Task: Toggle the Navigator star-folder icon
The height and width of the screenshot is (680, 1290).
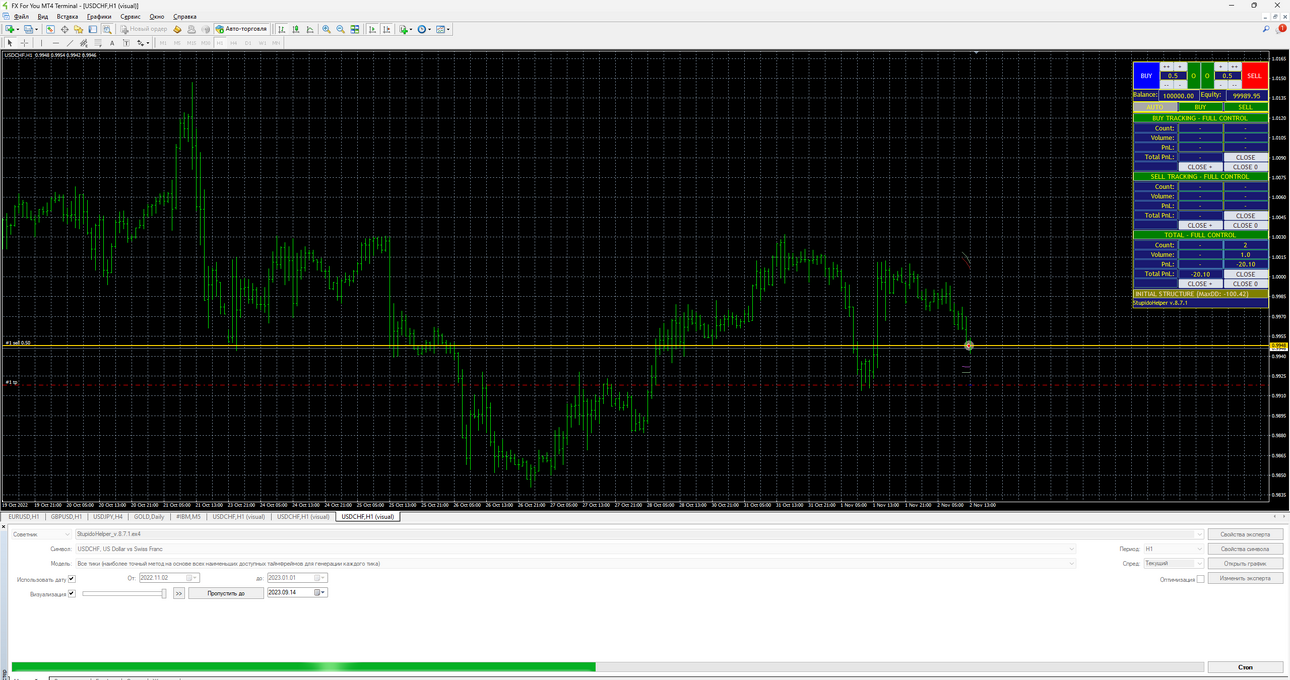Action: coord(79,29)
